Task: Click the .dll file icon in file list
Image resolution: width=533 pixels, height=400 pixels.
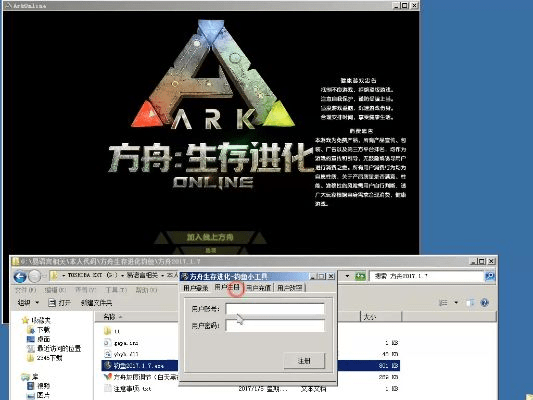Action: [x=107, y=354]
